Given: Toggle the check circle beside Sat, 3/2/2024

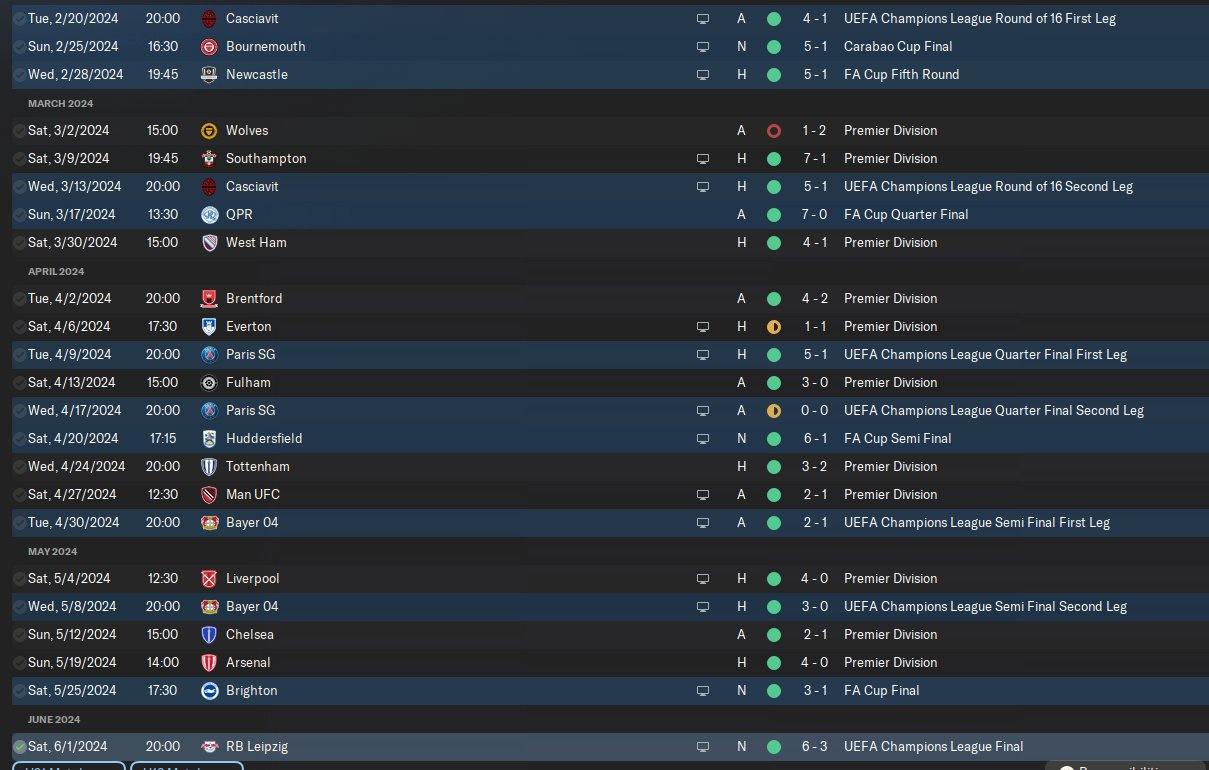Looking at the screenshot, I should click(x=20, y=130).
